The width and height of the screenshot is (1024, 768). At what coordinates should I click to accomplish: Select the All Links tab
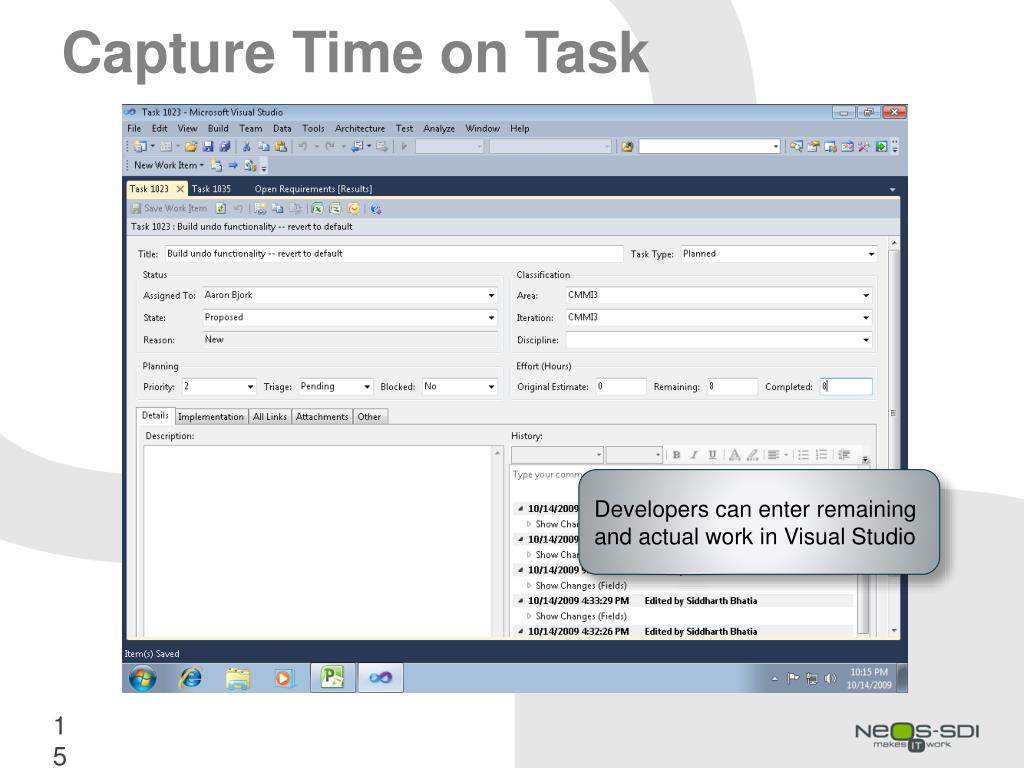(270, 417)
